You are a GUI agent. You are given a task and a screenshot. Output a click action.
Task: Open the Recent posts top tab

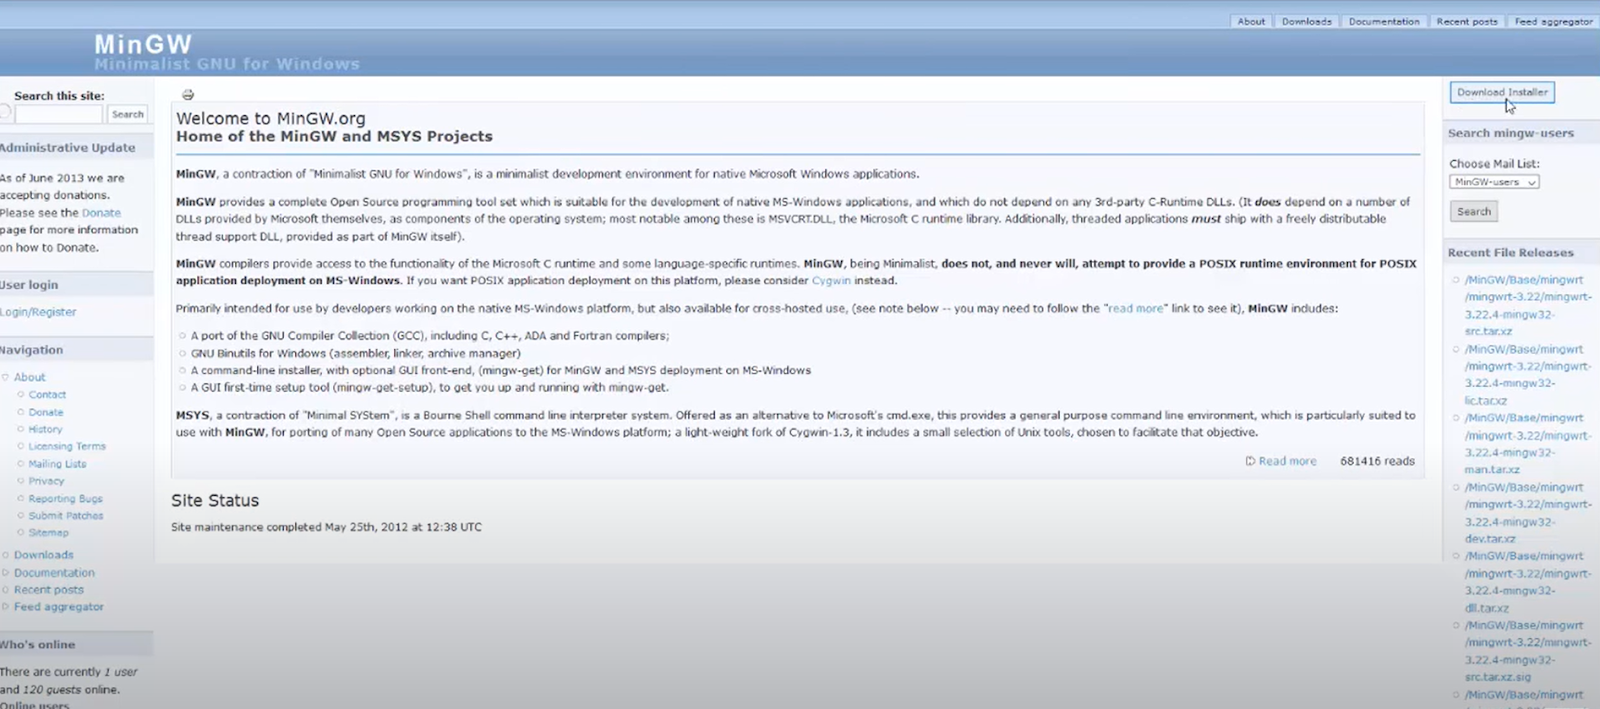click(1467, 21)
